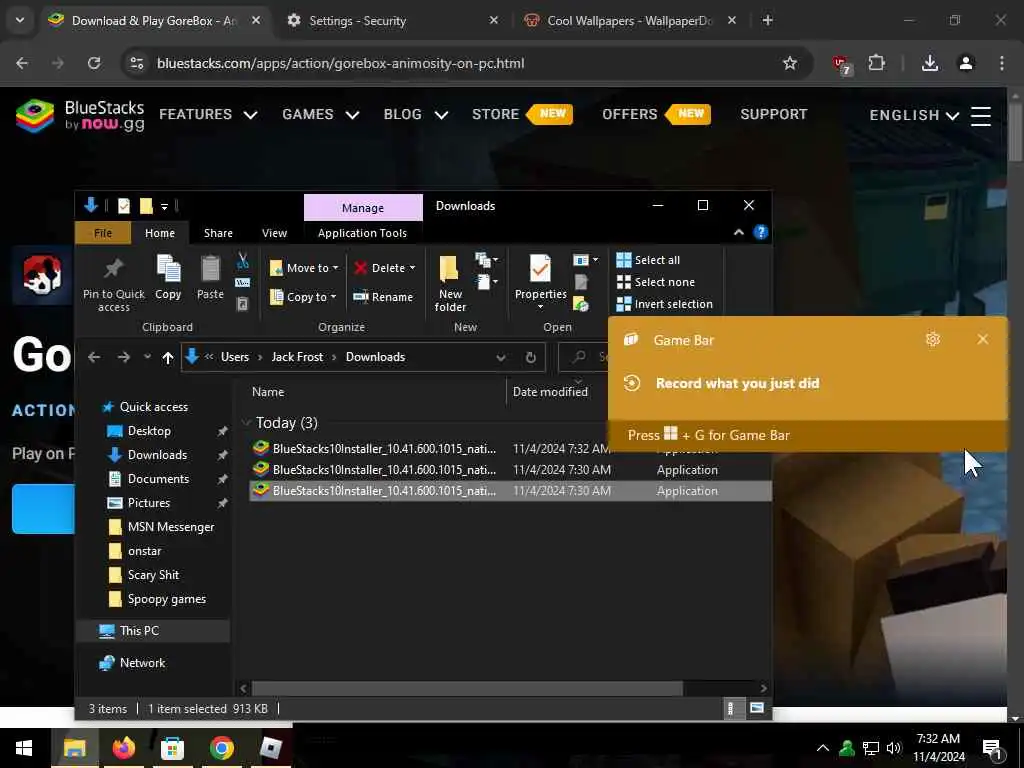Open Chrome profile icon
The height and width of the screenshot is (768, 1024).
[x=966, y=63]
